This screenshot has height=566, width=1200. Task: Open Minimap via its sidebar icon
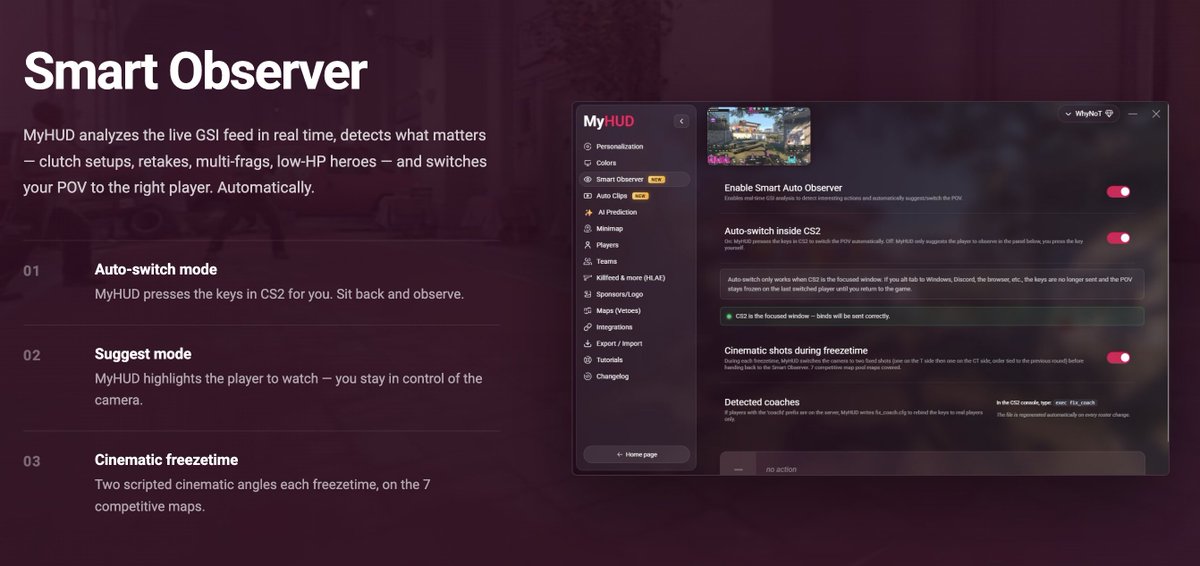pos(588,229)
